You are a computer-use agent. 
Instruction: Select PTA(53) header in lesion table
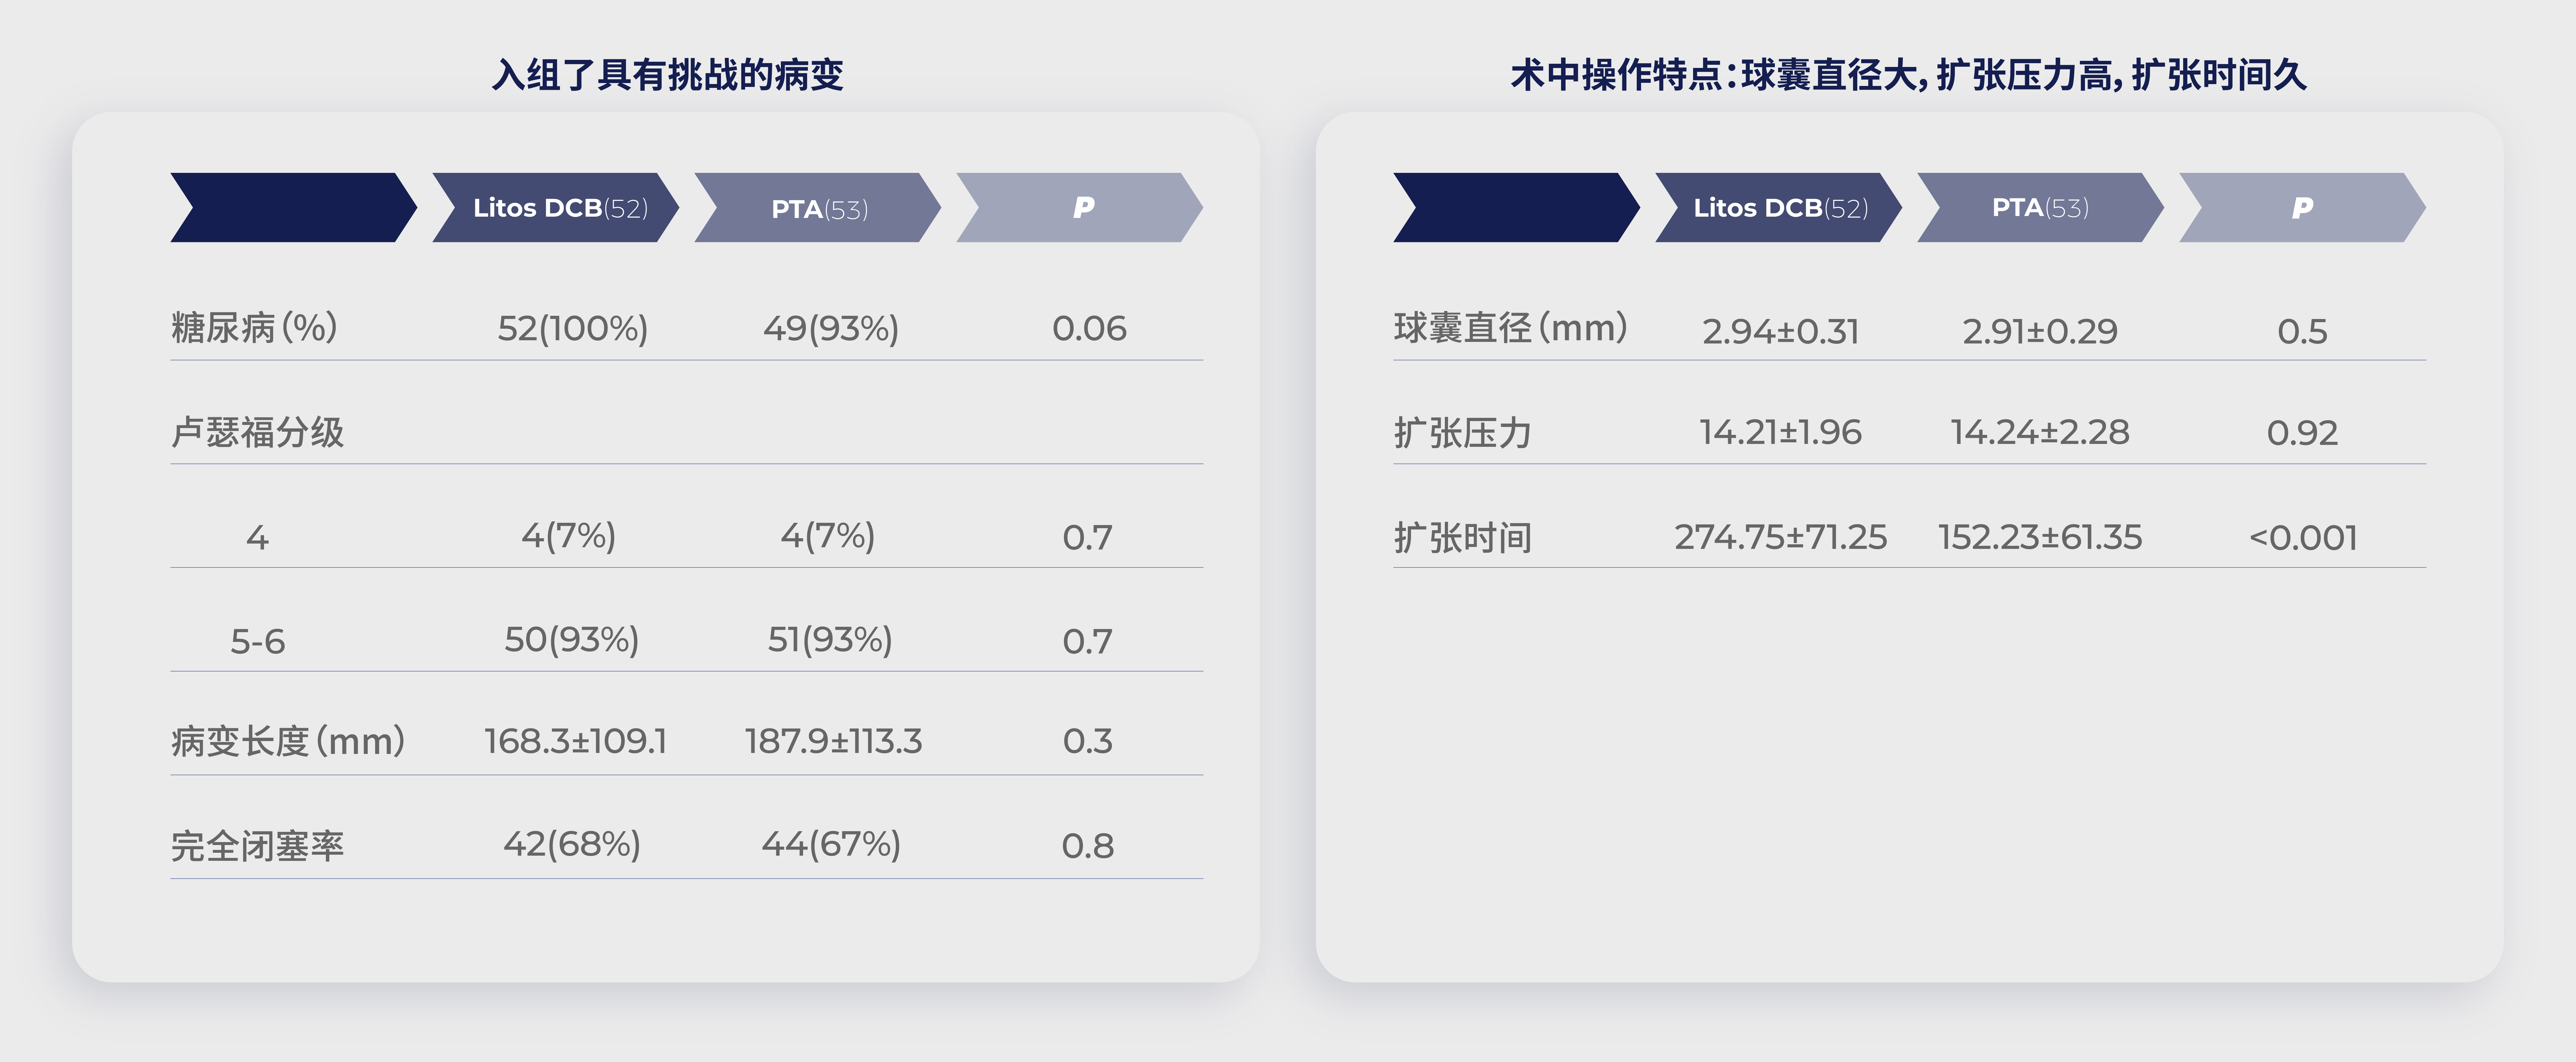818,208
